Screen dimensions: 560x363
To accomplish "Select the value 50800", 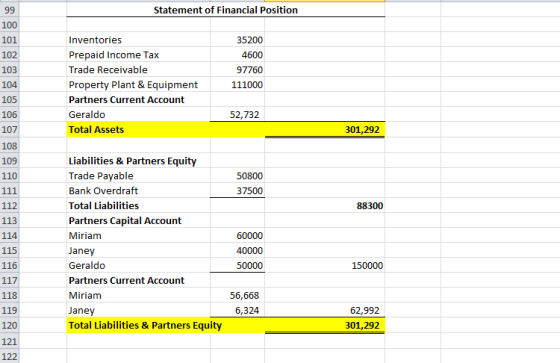I will 238,176.
